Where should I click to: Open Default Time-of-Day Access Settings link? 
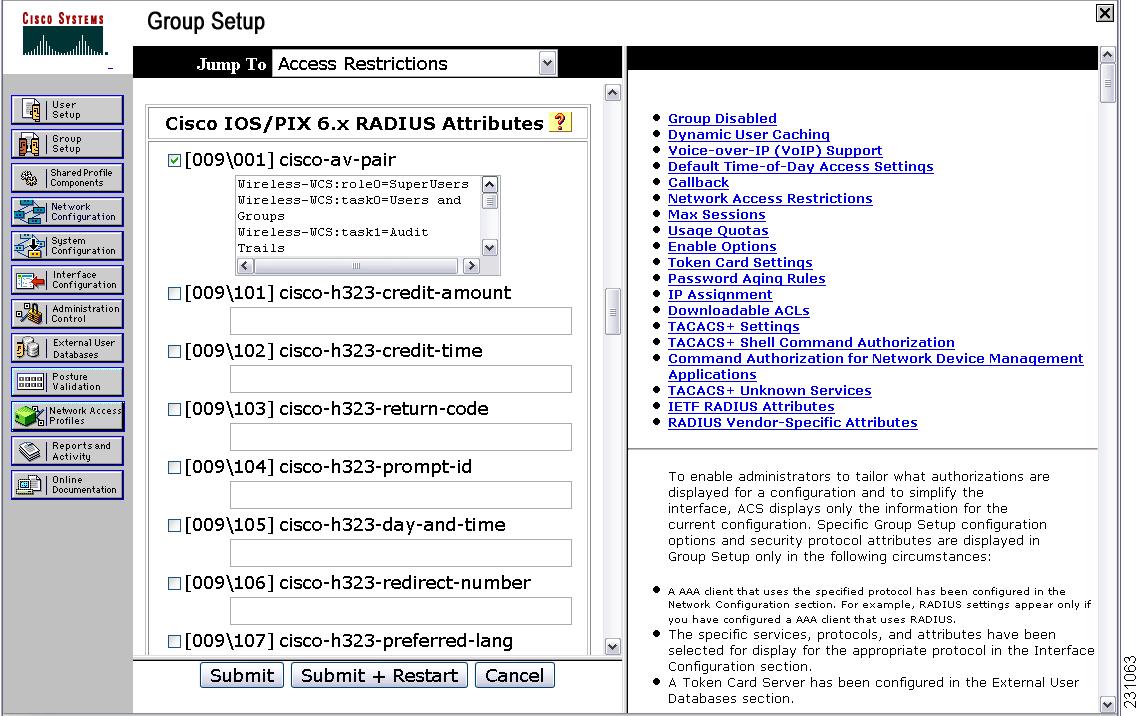coord(800,166)
